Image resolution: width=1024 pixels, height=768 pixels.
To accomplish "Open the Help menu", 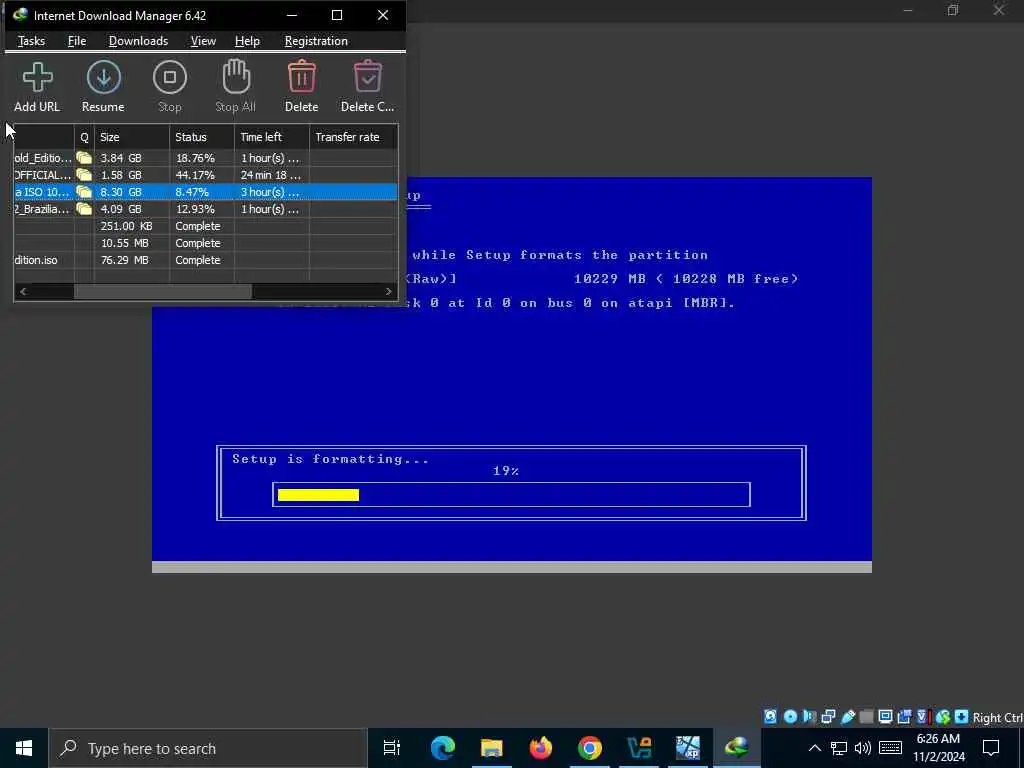I will coord(247,40).
